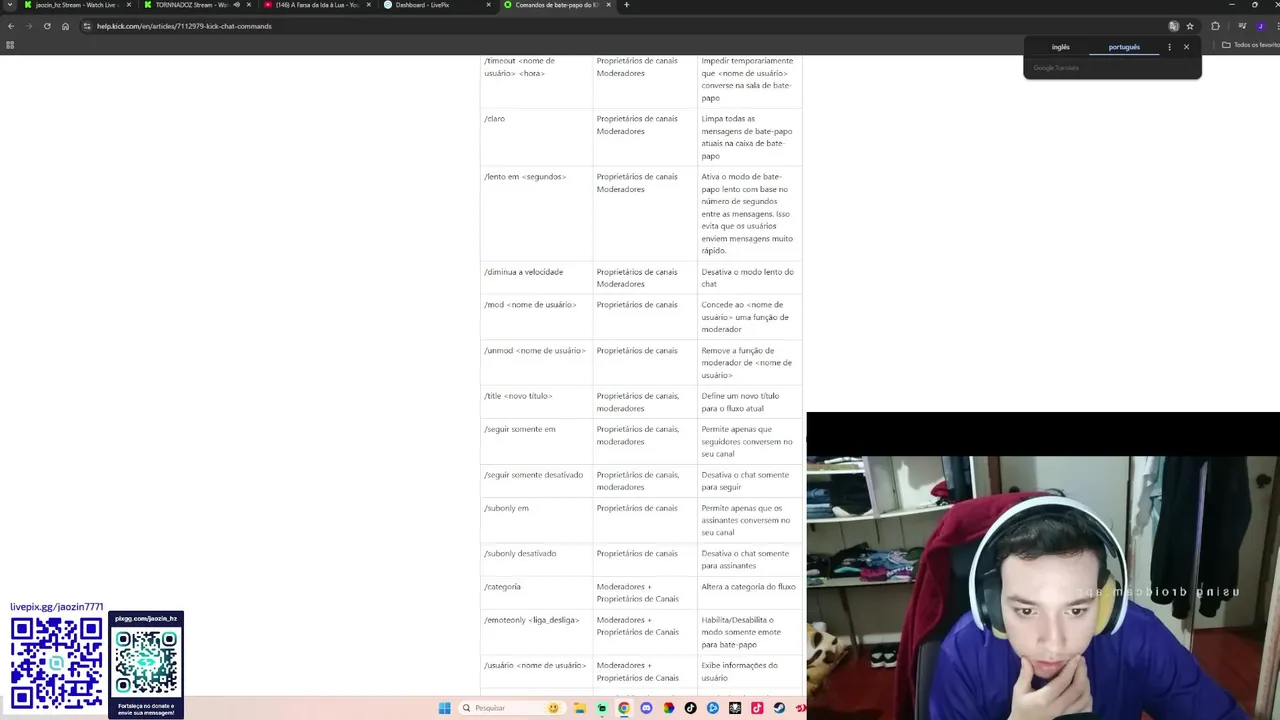The height and width of the screenshot is (720, 1280).
Task: Close the Dashboard - LivePix tab
Action: tap(488, 5)
